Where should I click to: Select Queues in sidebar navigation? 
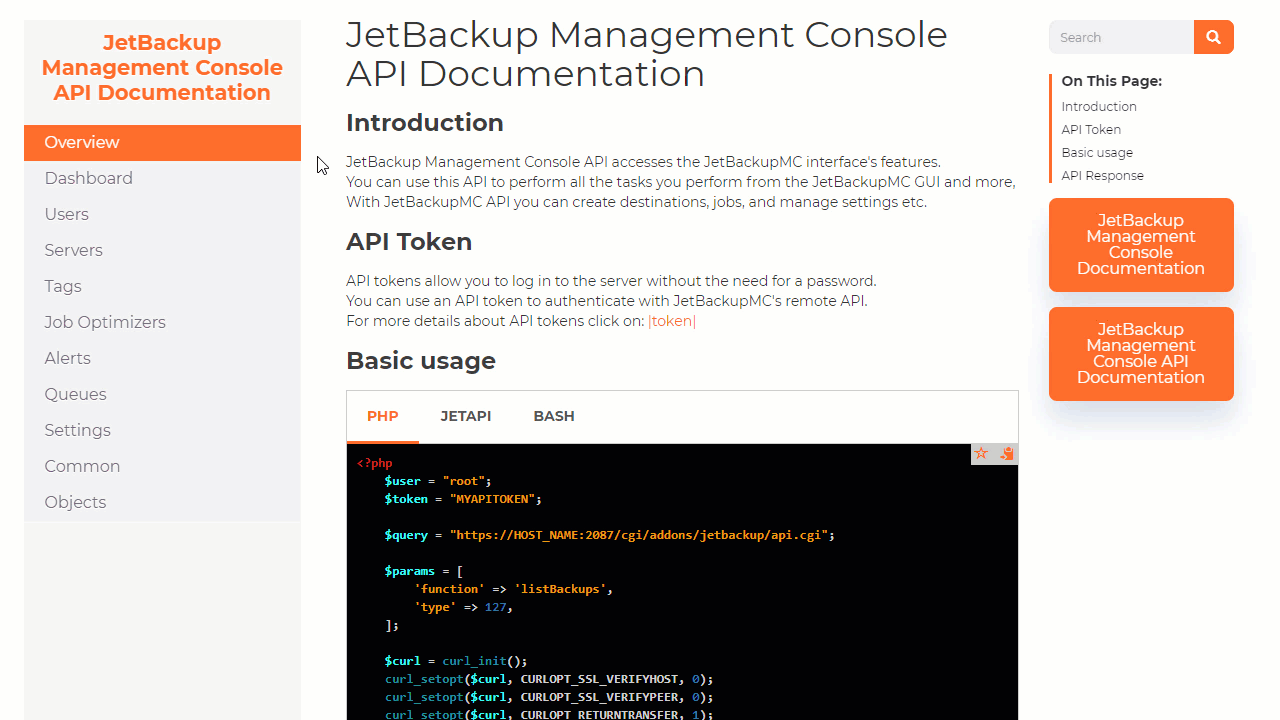coord(162,395)
